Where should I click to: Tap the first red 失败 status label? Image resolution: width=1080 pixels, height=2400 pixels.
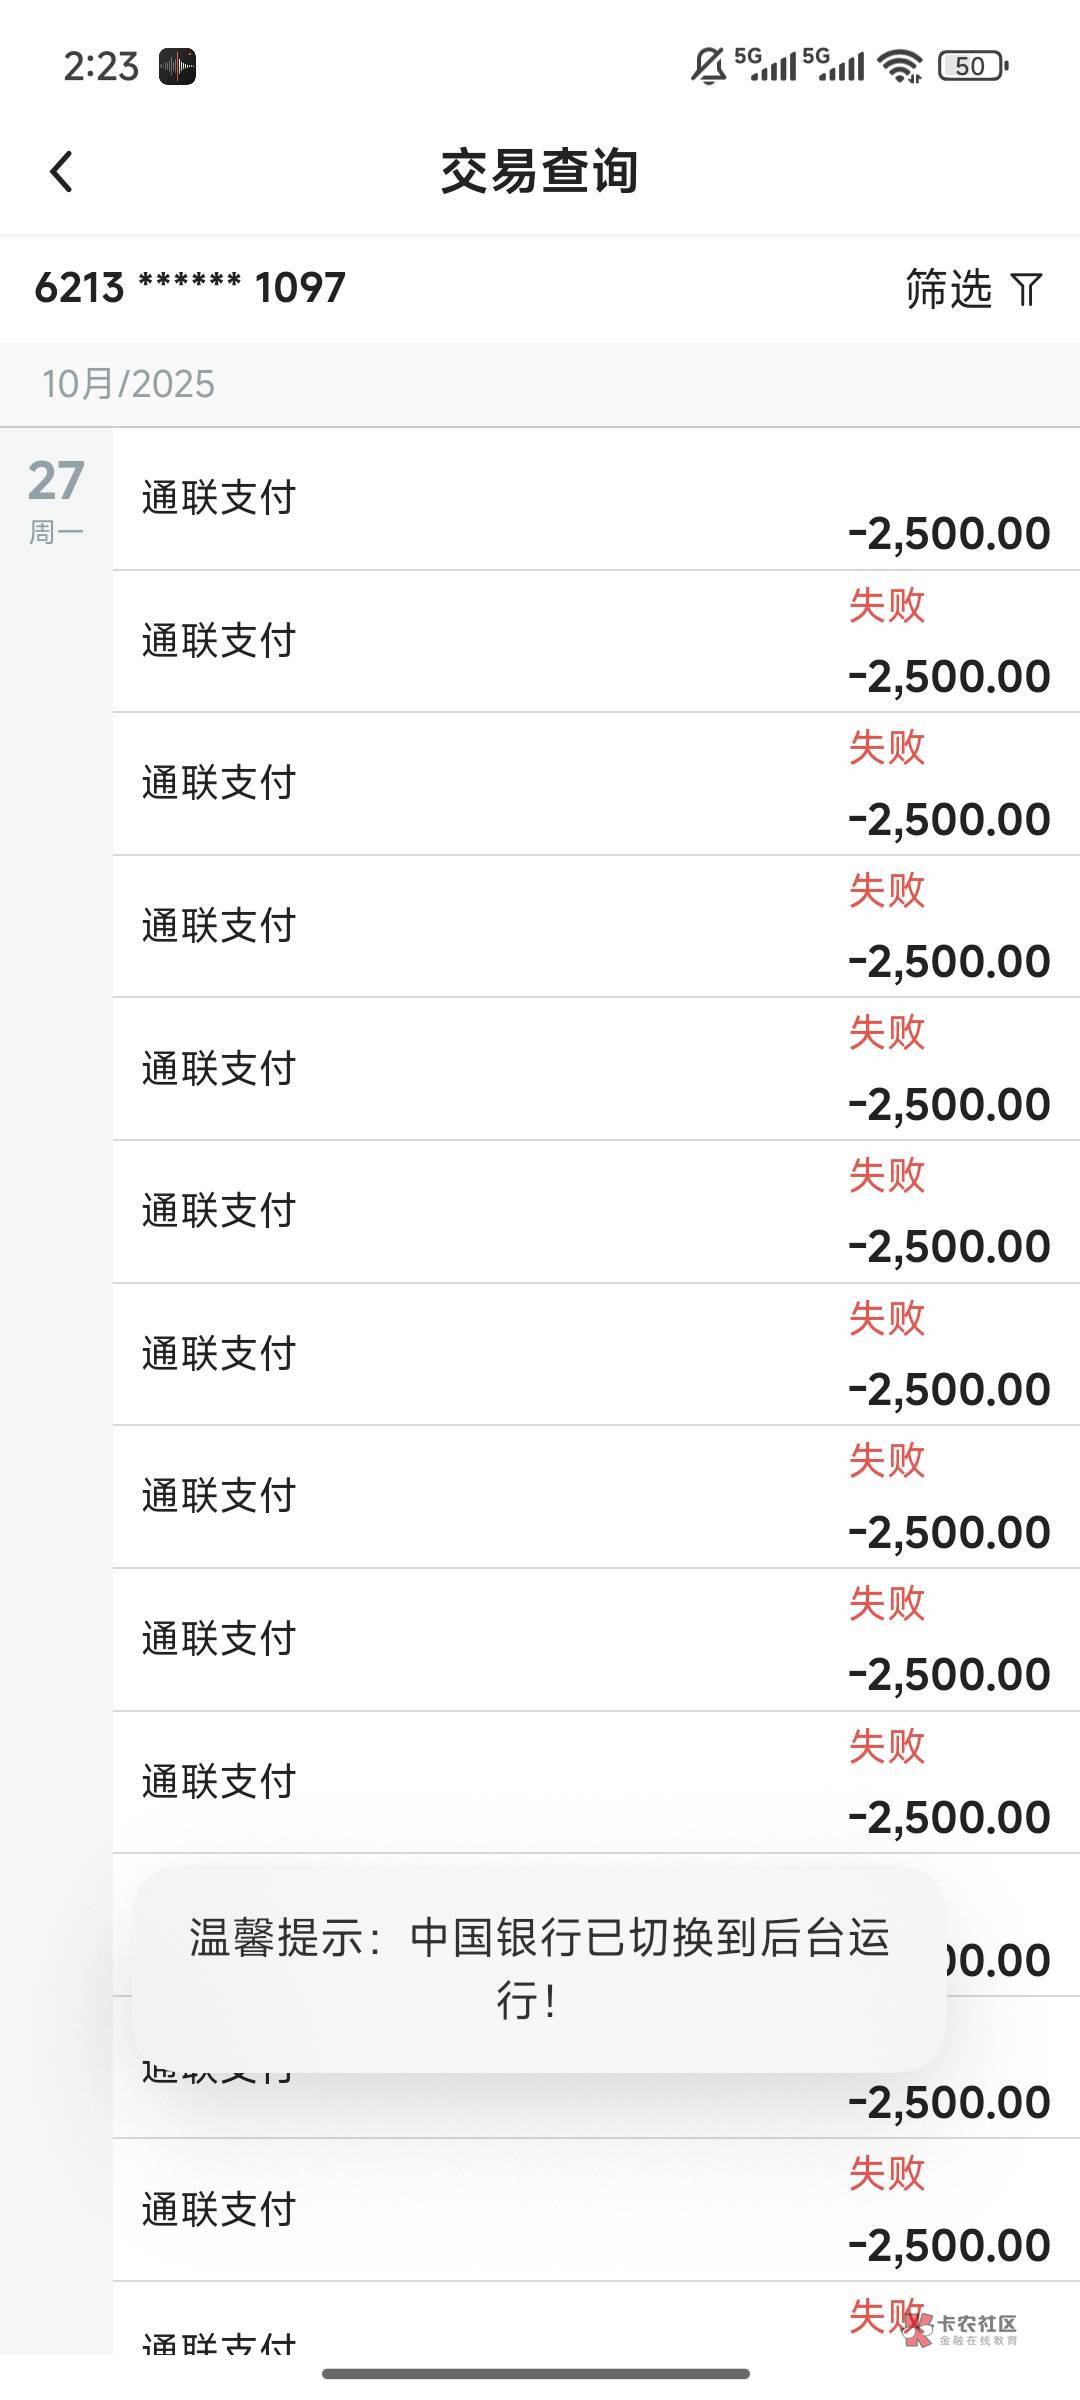pos(887,605)
